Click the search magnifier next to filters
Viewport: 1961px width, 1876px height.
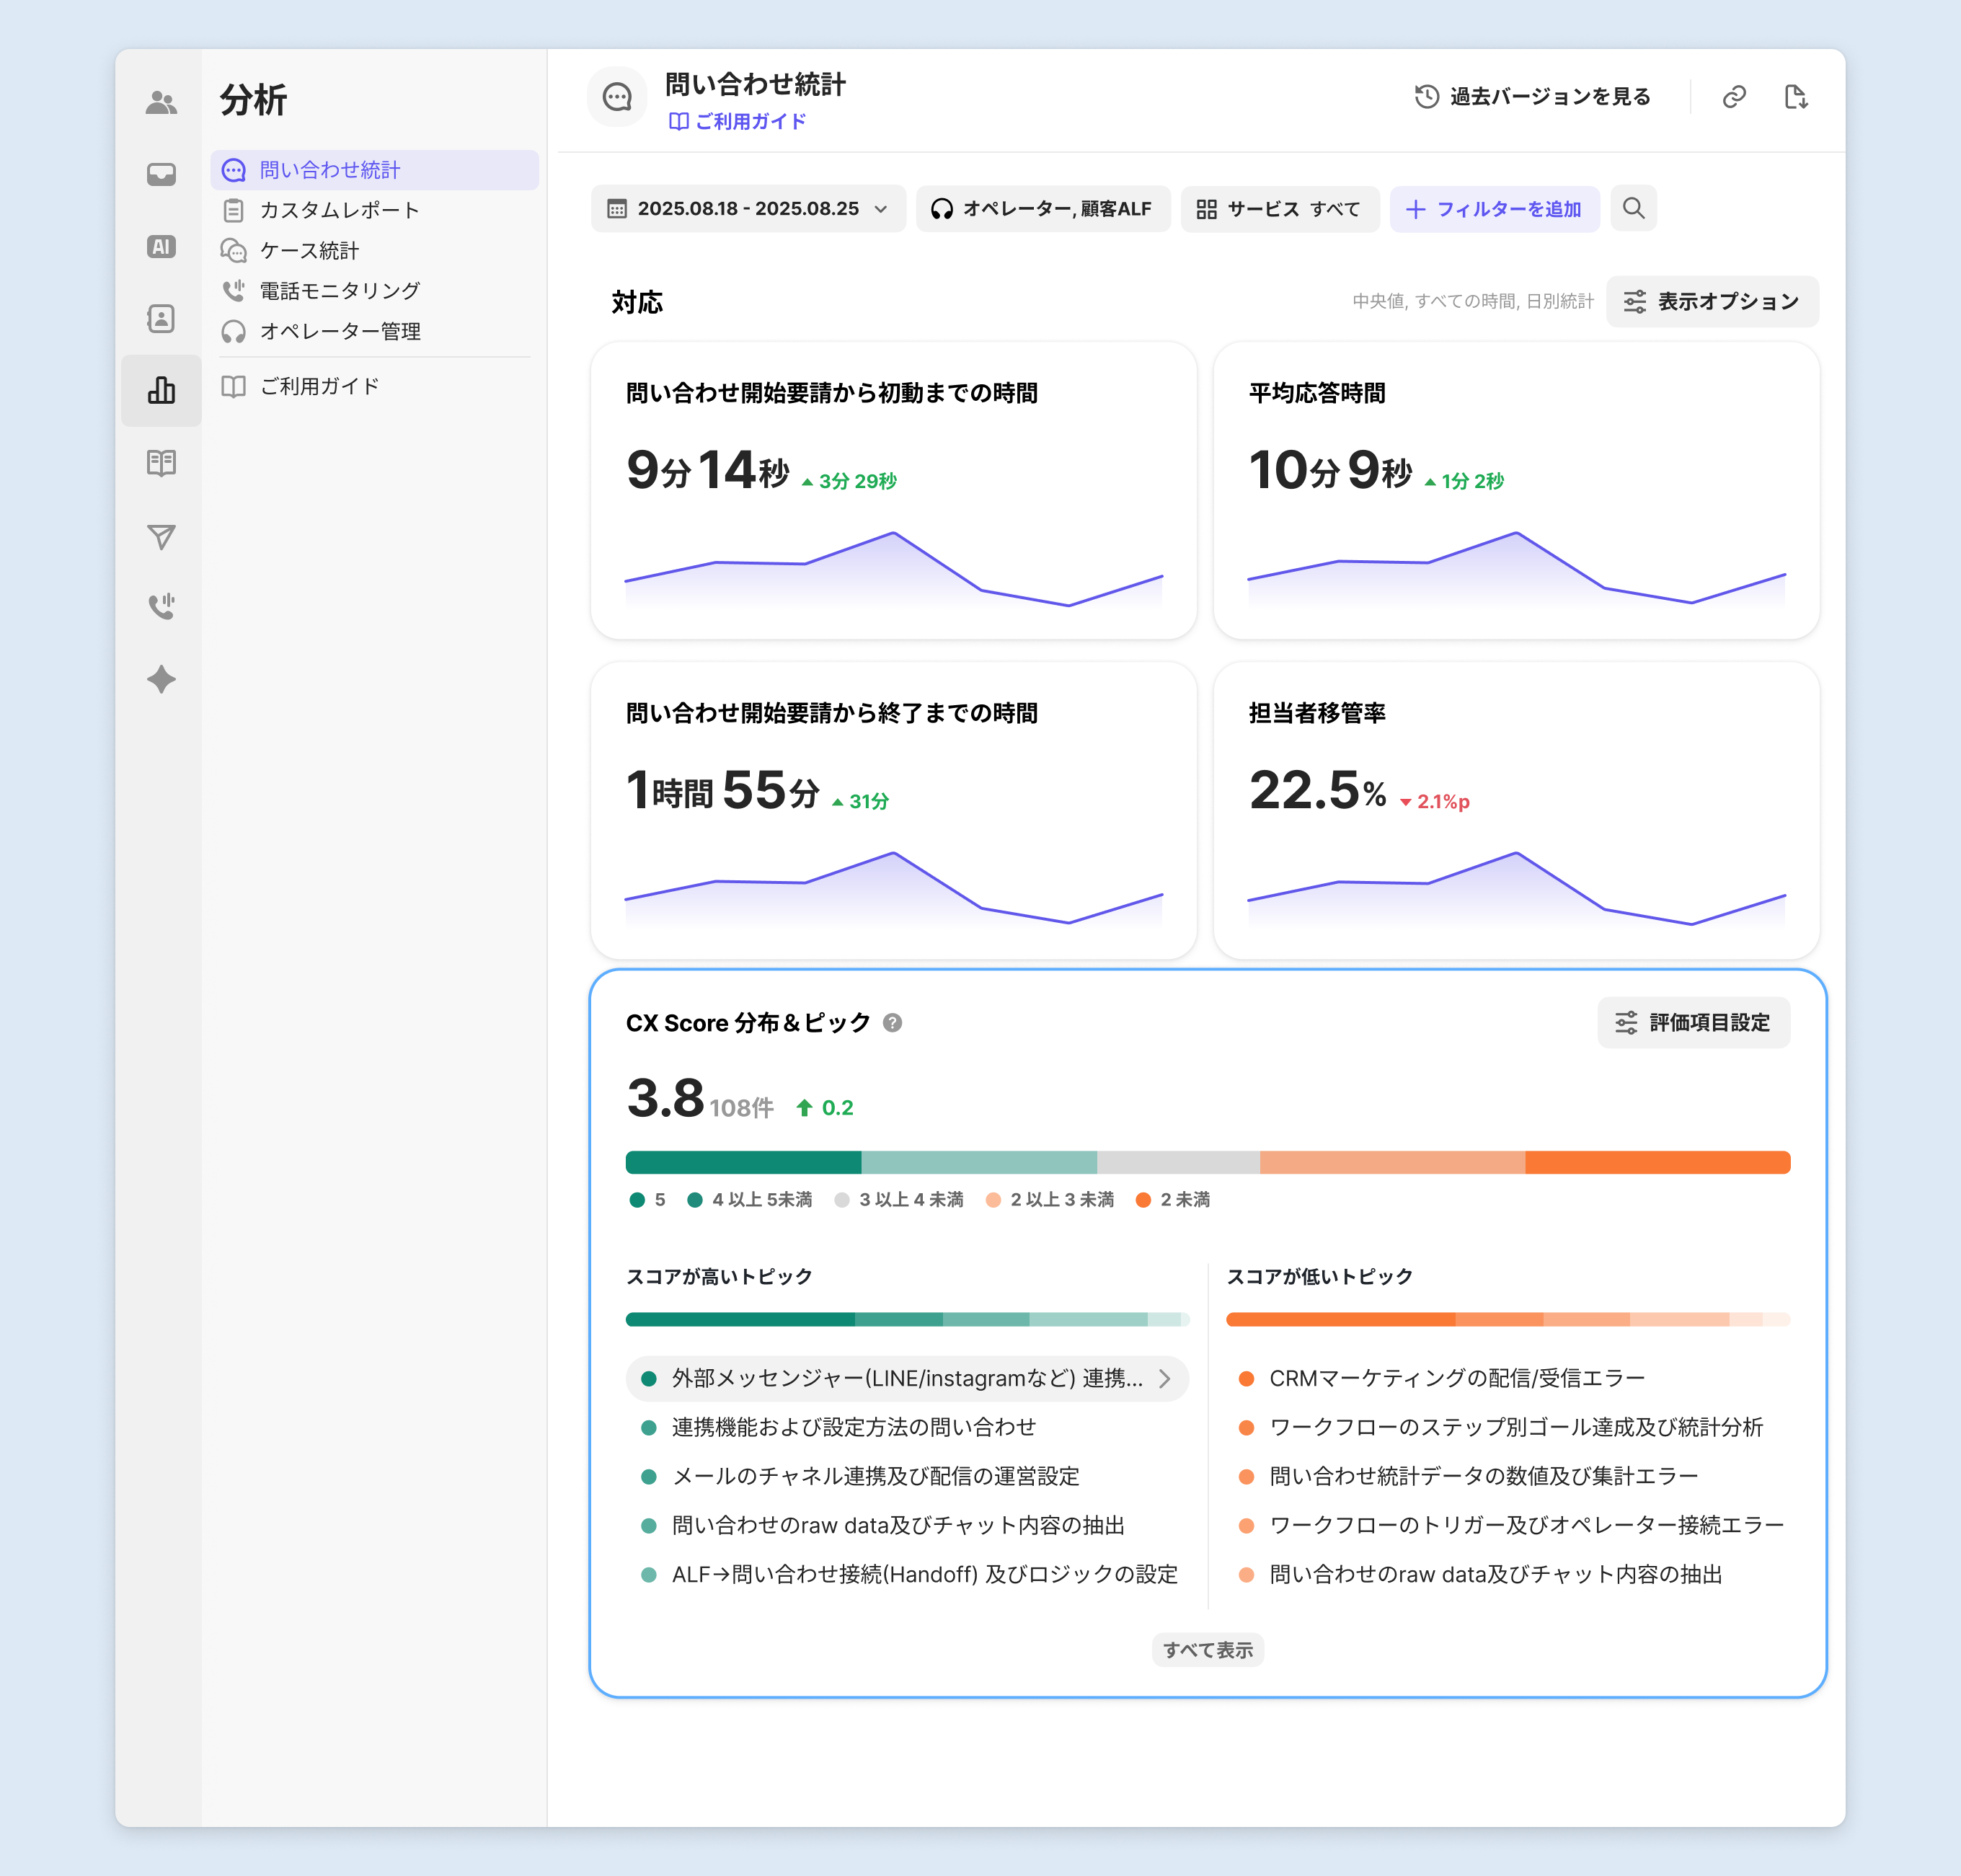1633,208
